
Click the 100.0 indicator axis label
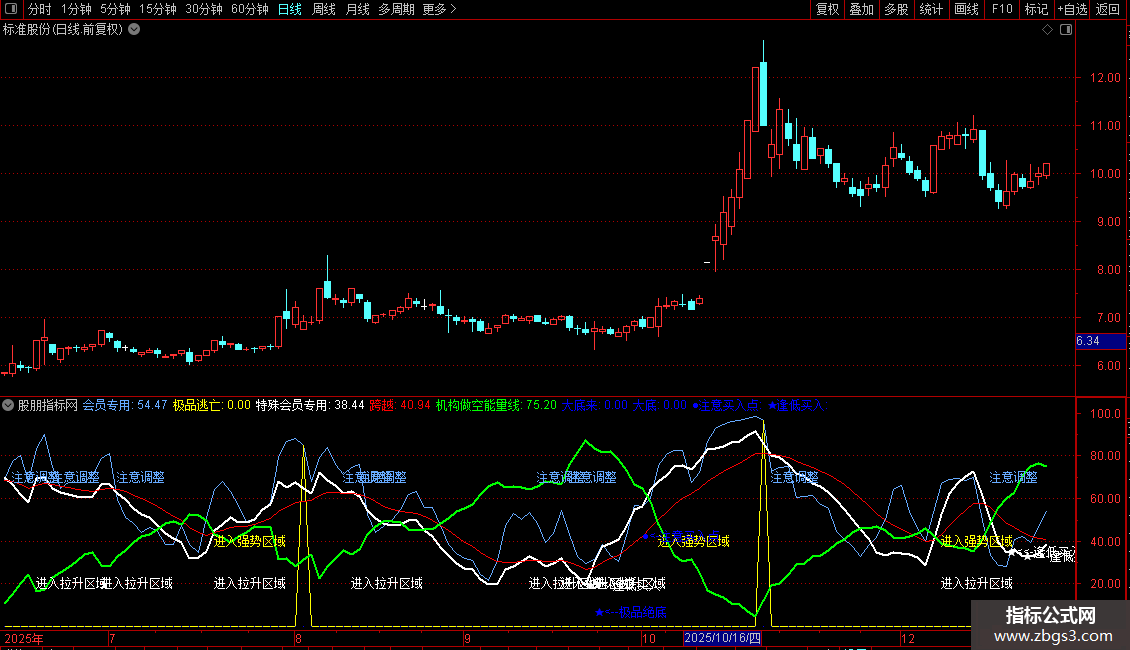click(x=1105, y=414)
